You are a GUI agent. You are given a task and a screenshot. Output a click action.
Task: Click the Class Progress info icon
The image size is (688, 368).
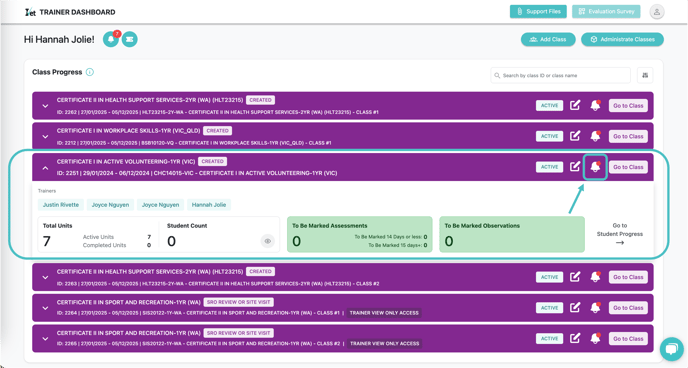(90, 72)
